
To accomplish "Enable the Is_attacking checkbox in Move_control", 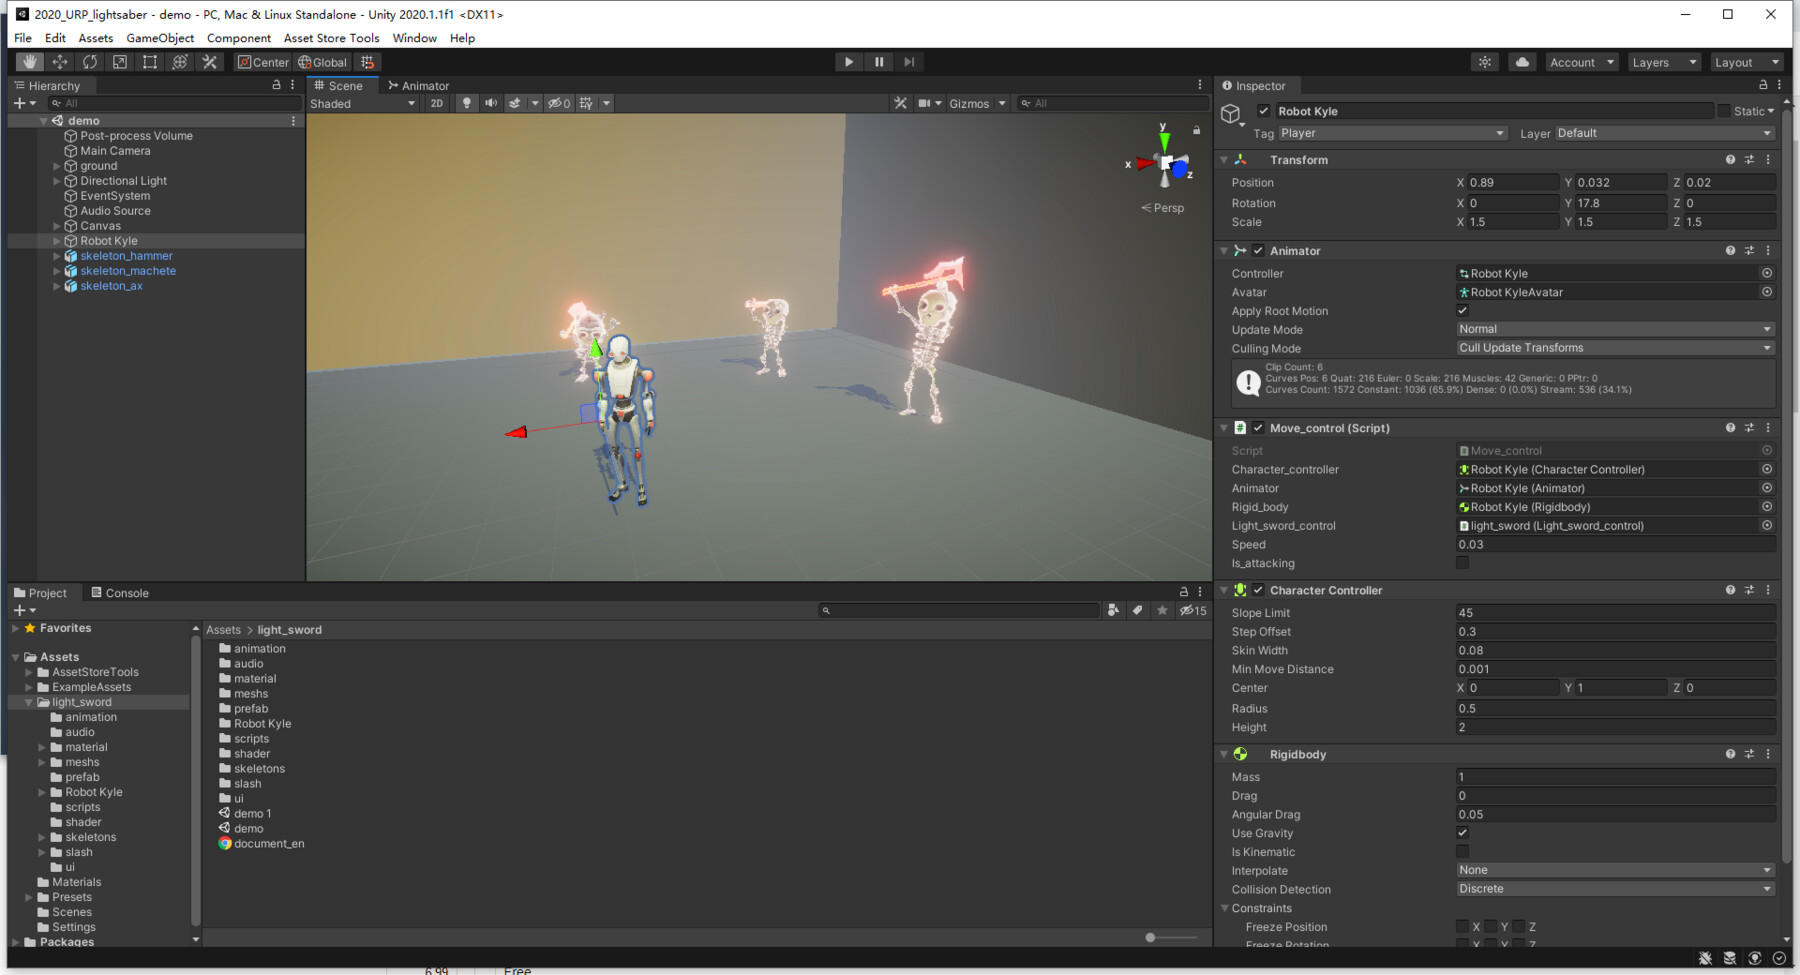I will point(1462,563).
